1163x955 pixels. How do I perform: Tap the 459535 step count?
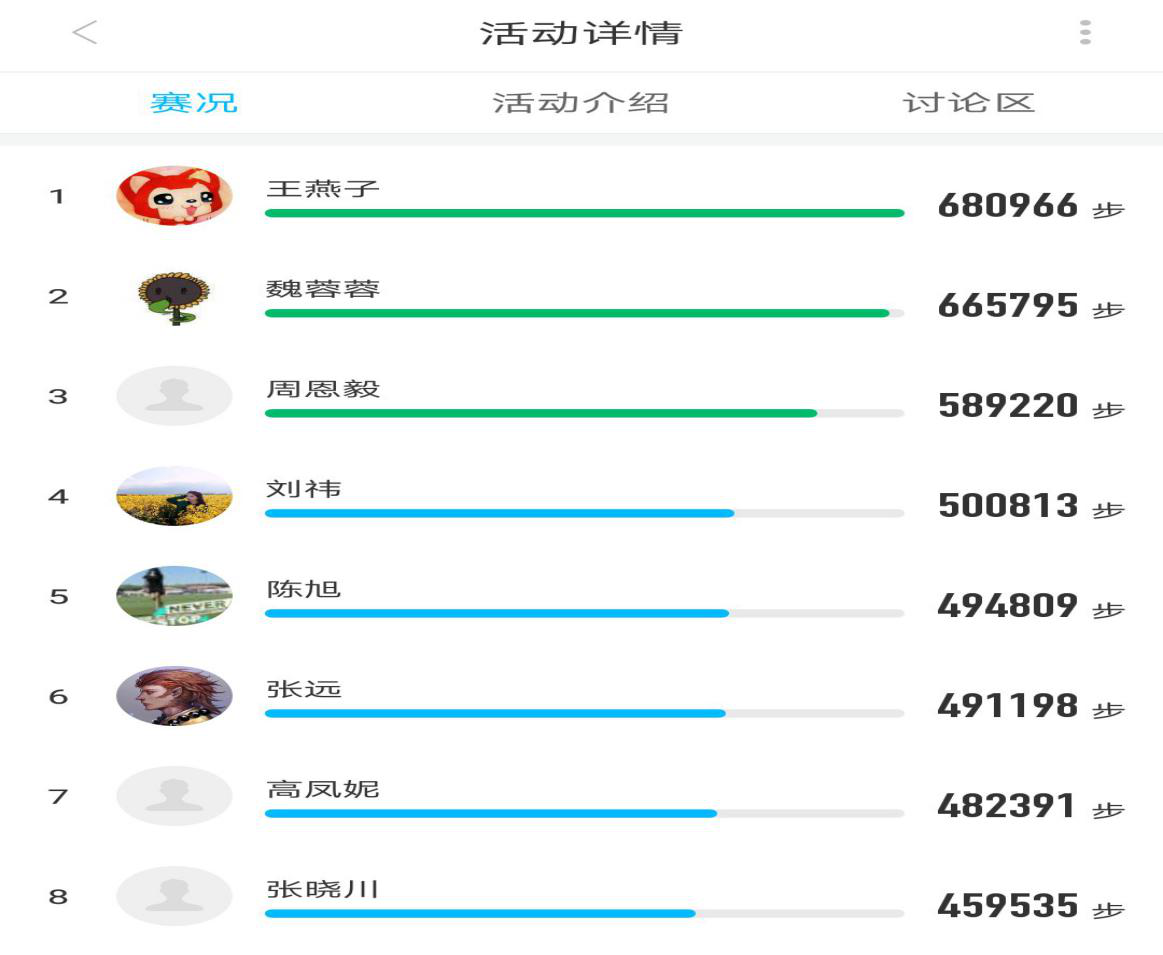1007,906
